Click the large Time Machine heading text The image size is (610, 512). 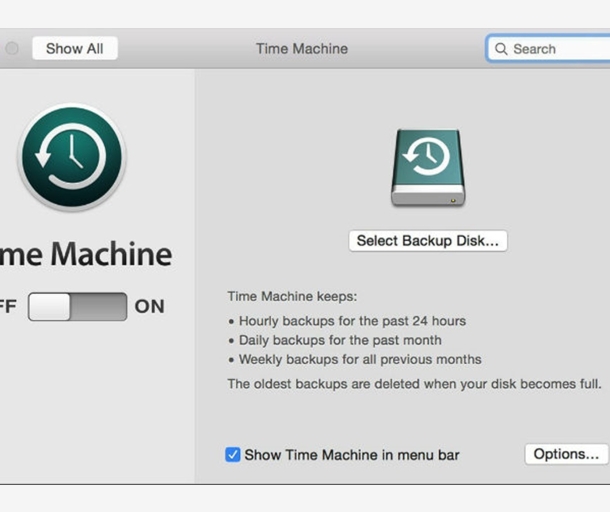coord(86,254)
